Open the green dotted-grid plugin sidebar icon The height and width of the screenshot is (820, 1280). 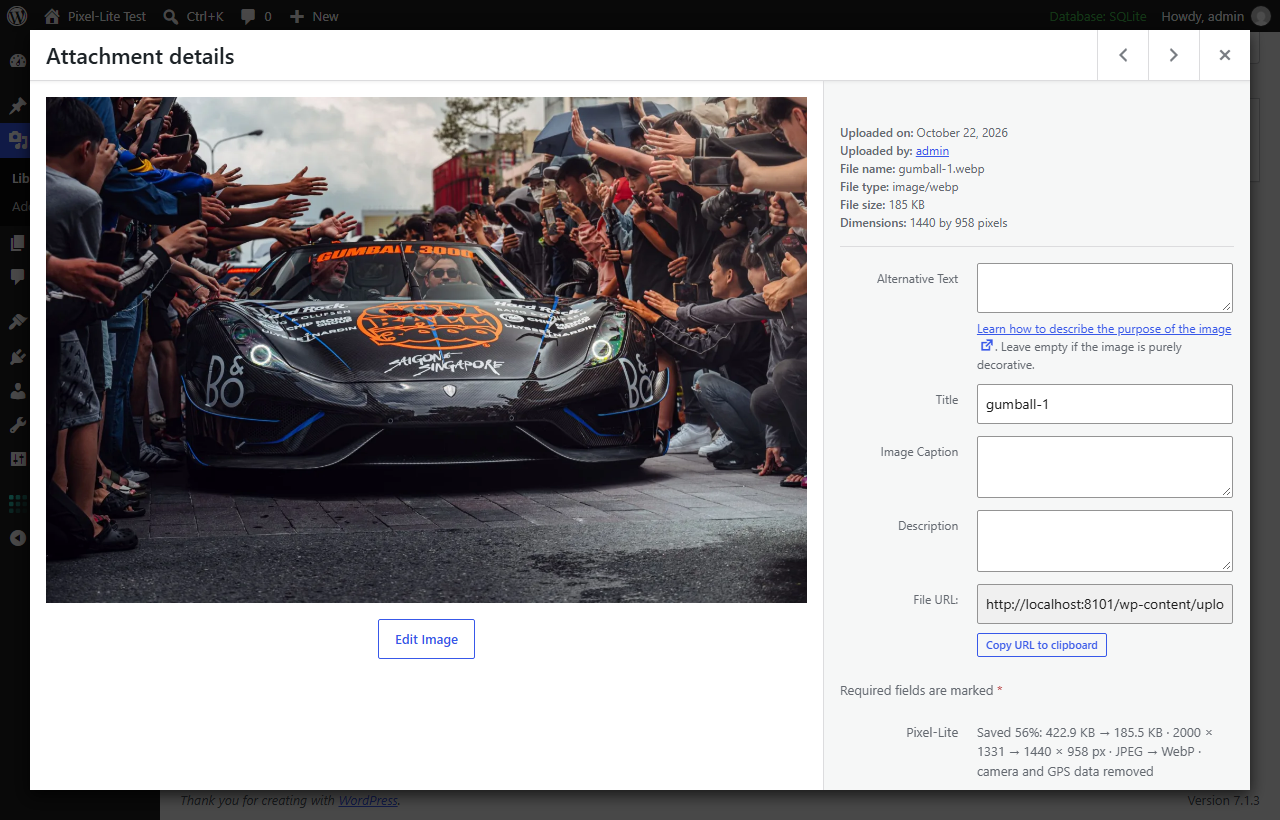[17, 504]
